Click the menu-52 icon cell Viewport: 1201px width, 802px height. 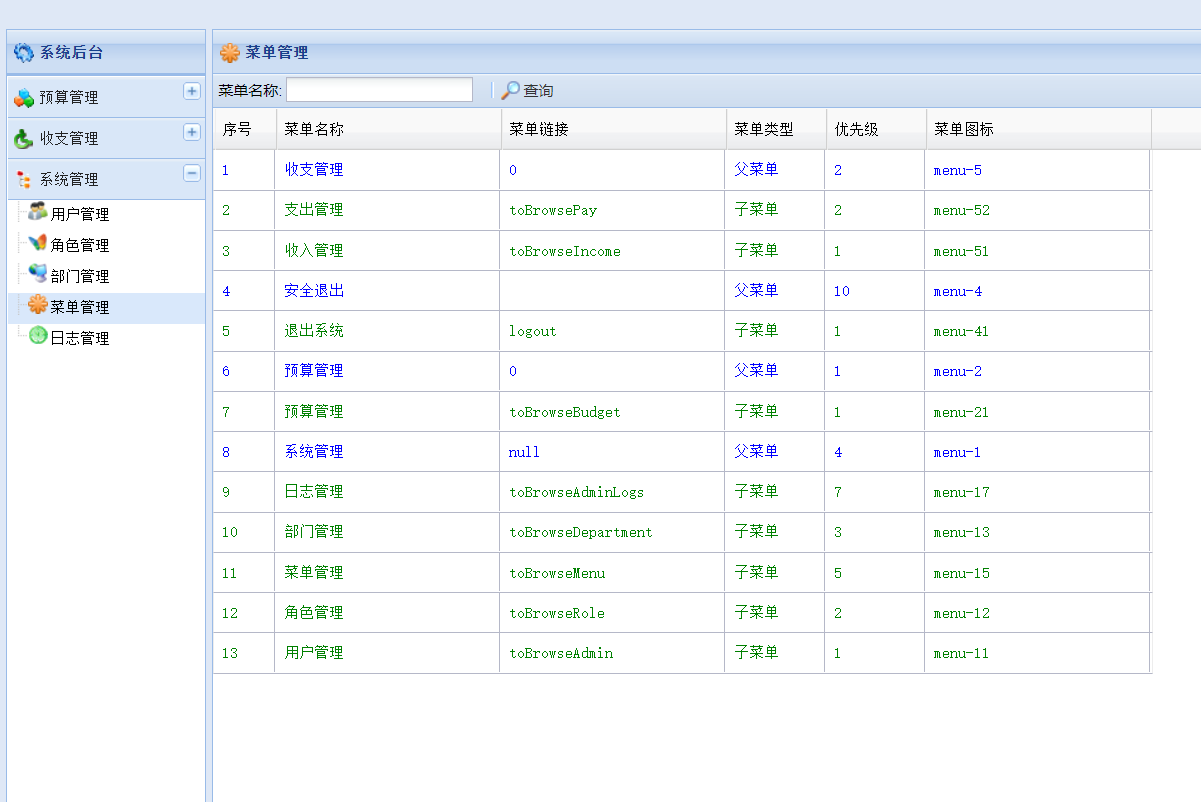pos(1037,210)
